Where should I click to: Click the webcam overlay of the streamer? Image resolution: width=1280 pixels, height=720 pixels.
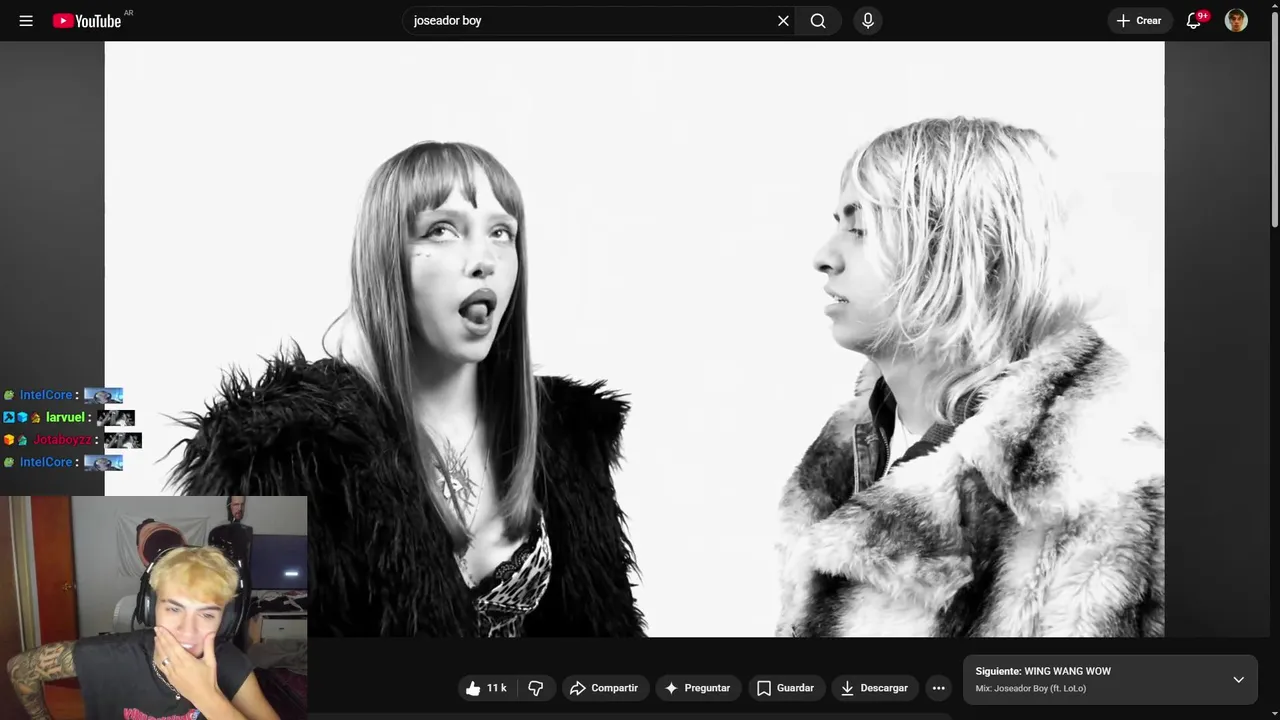pos(153,608)
